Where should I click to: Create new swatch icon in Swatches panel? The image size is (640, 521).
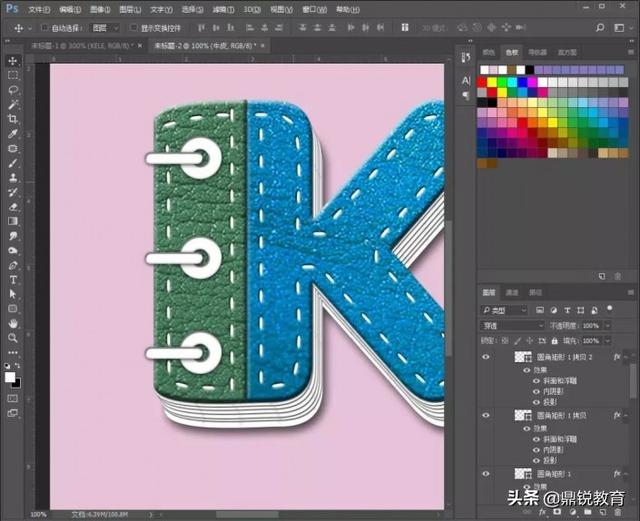pyautogui.click(x=602, y=276)
